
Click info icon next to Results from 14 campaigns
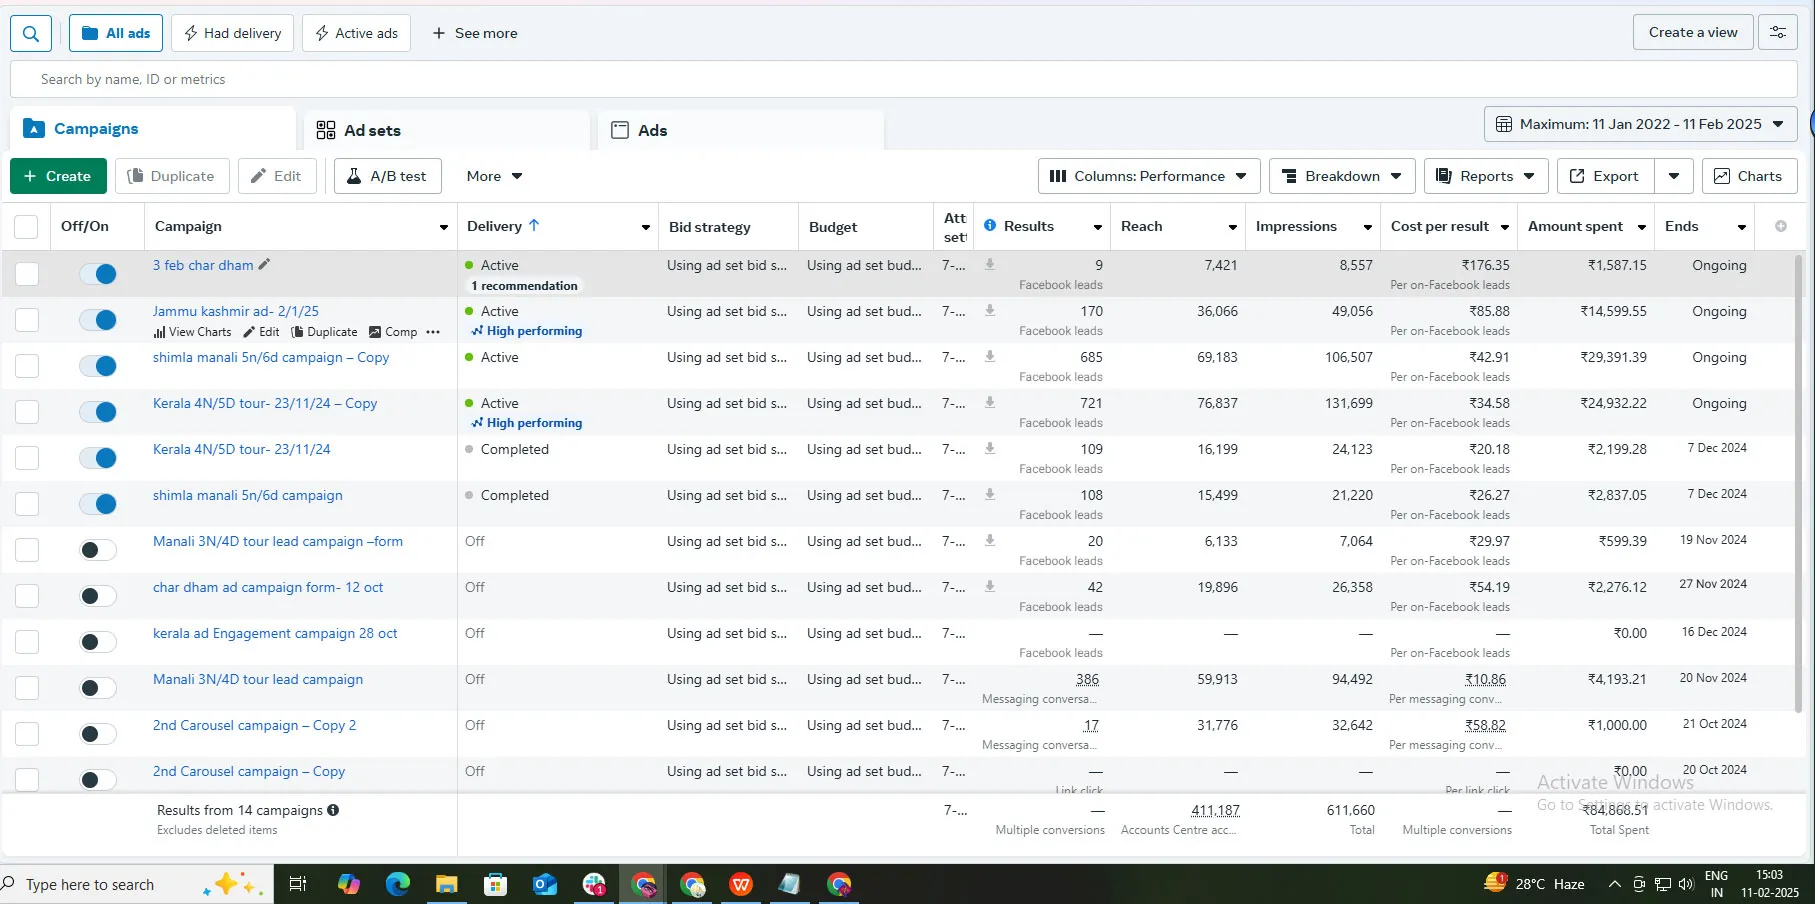(333, 810)
